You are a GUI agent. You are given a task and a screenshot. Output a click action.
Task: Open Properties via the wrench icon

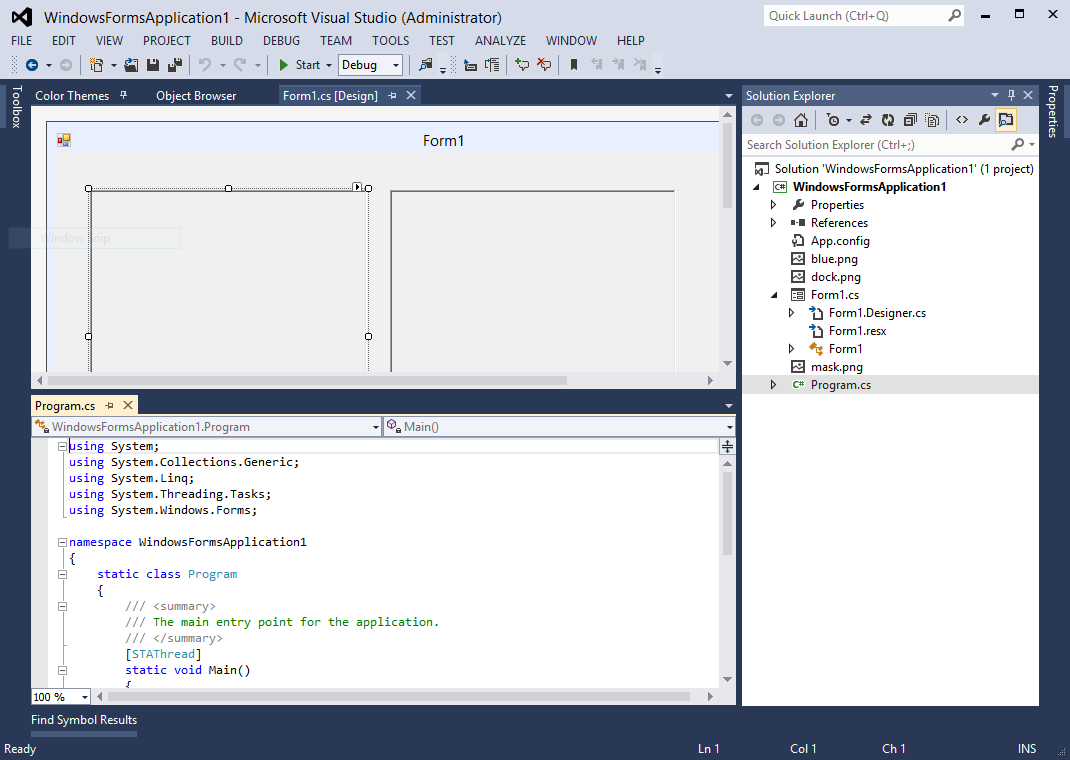pos(984,120)
